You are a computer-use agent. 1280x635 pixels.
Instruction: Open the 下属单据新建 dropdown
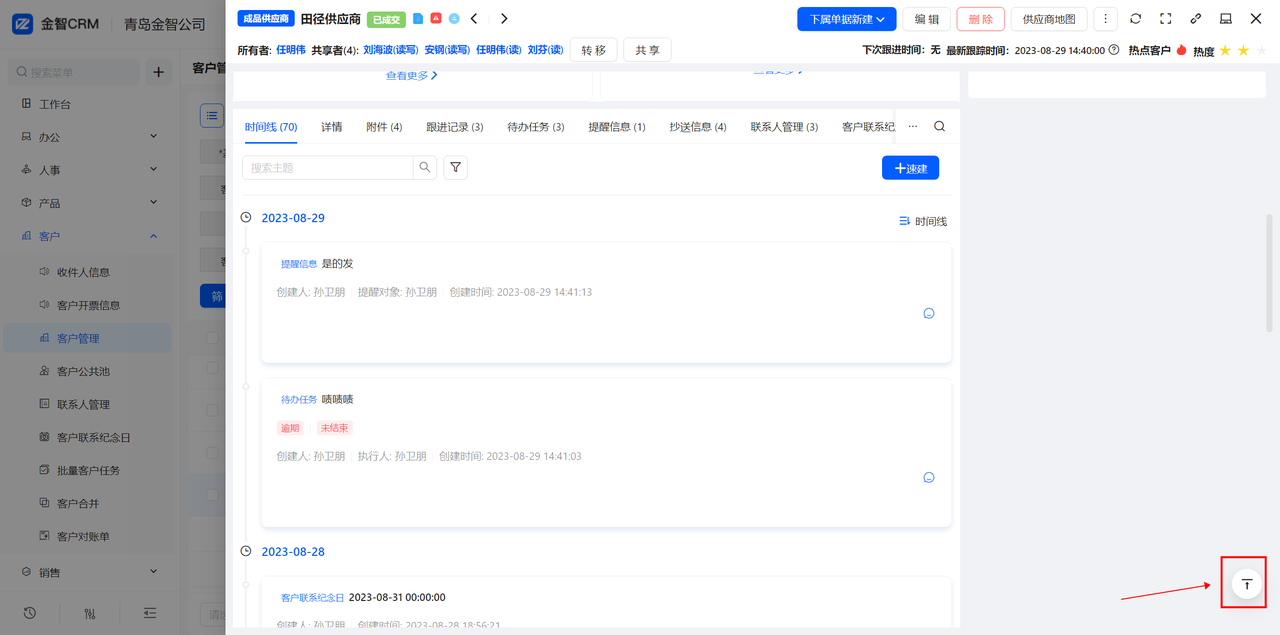click(x=847, y=19)
